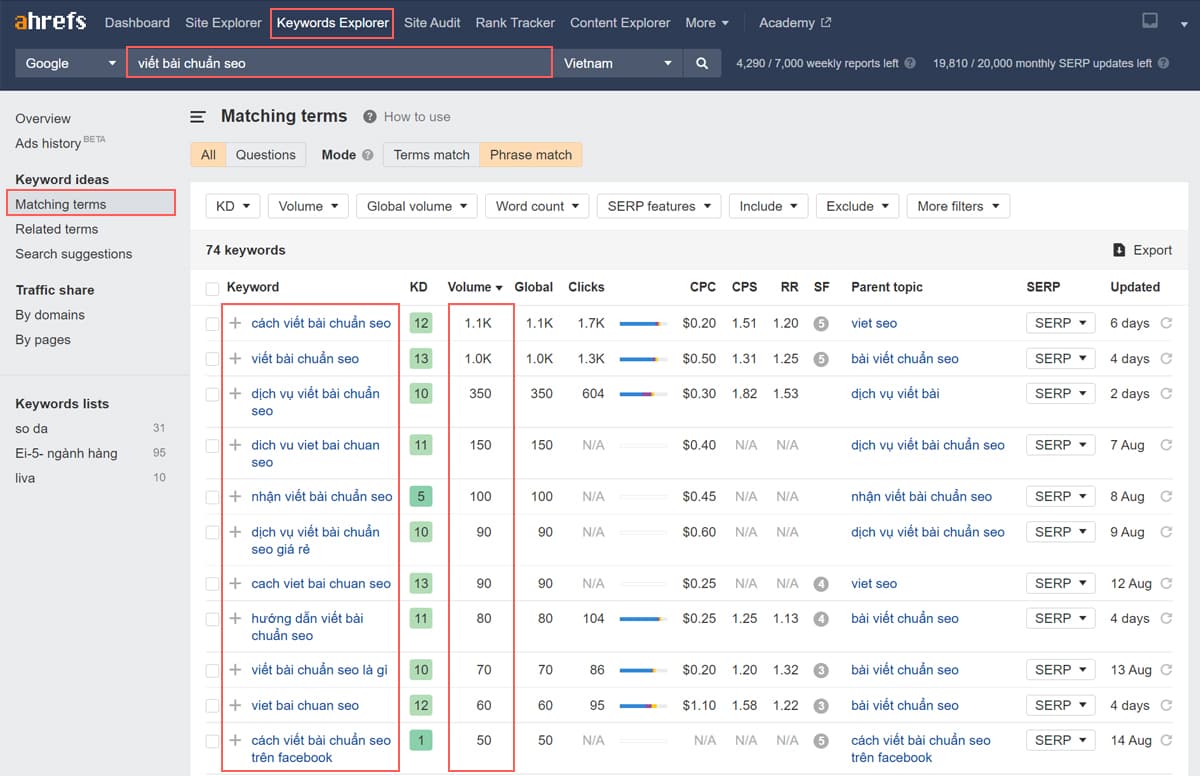The height and width of the screenshot is (776, 1200).
Task: Click the hamburger icon beside Matching terms heading
Action: (x=196, y=116)
